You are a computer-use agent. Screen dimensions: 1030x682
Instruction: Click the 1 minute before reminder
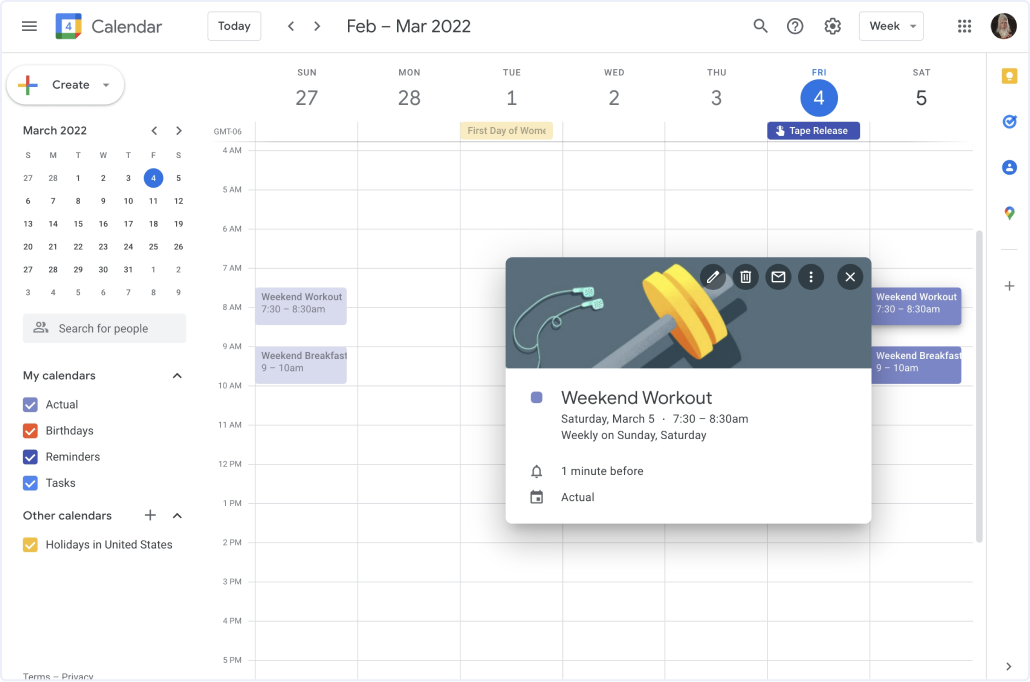[602, 471]
